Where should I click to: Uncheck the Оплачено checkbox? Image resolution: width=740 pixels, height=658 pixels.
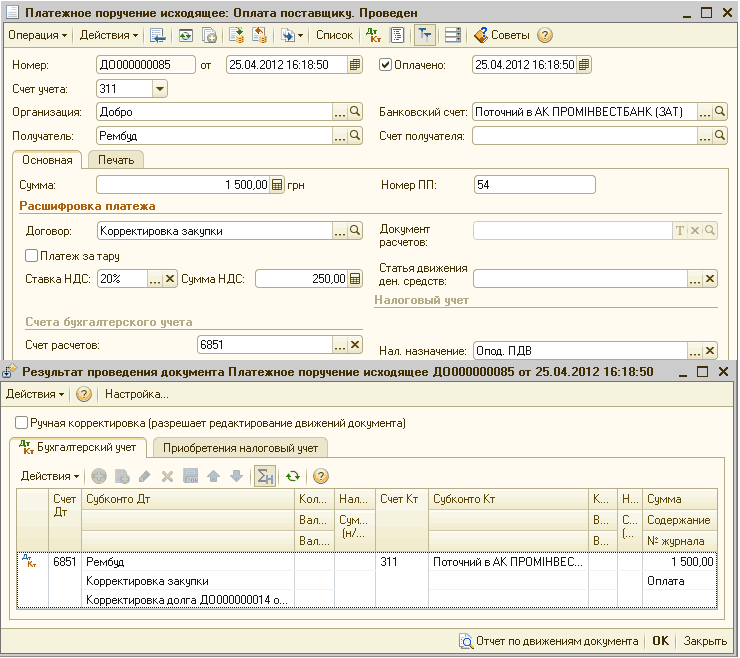(x=386, y=65)
